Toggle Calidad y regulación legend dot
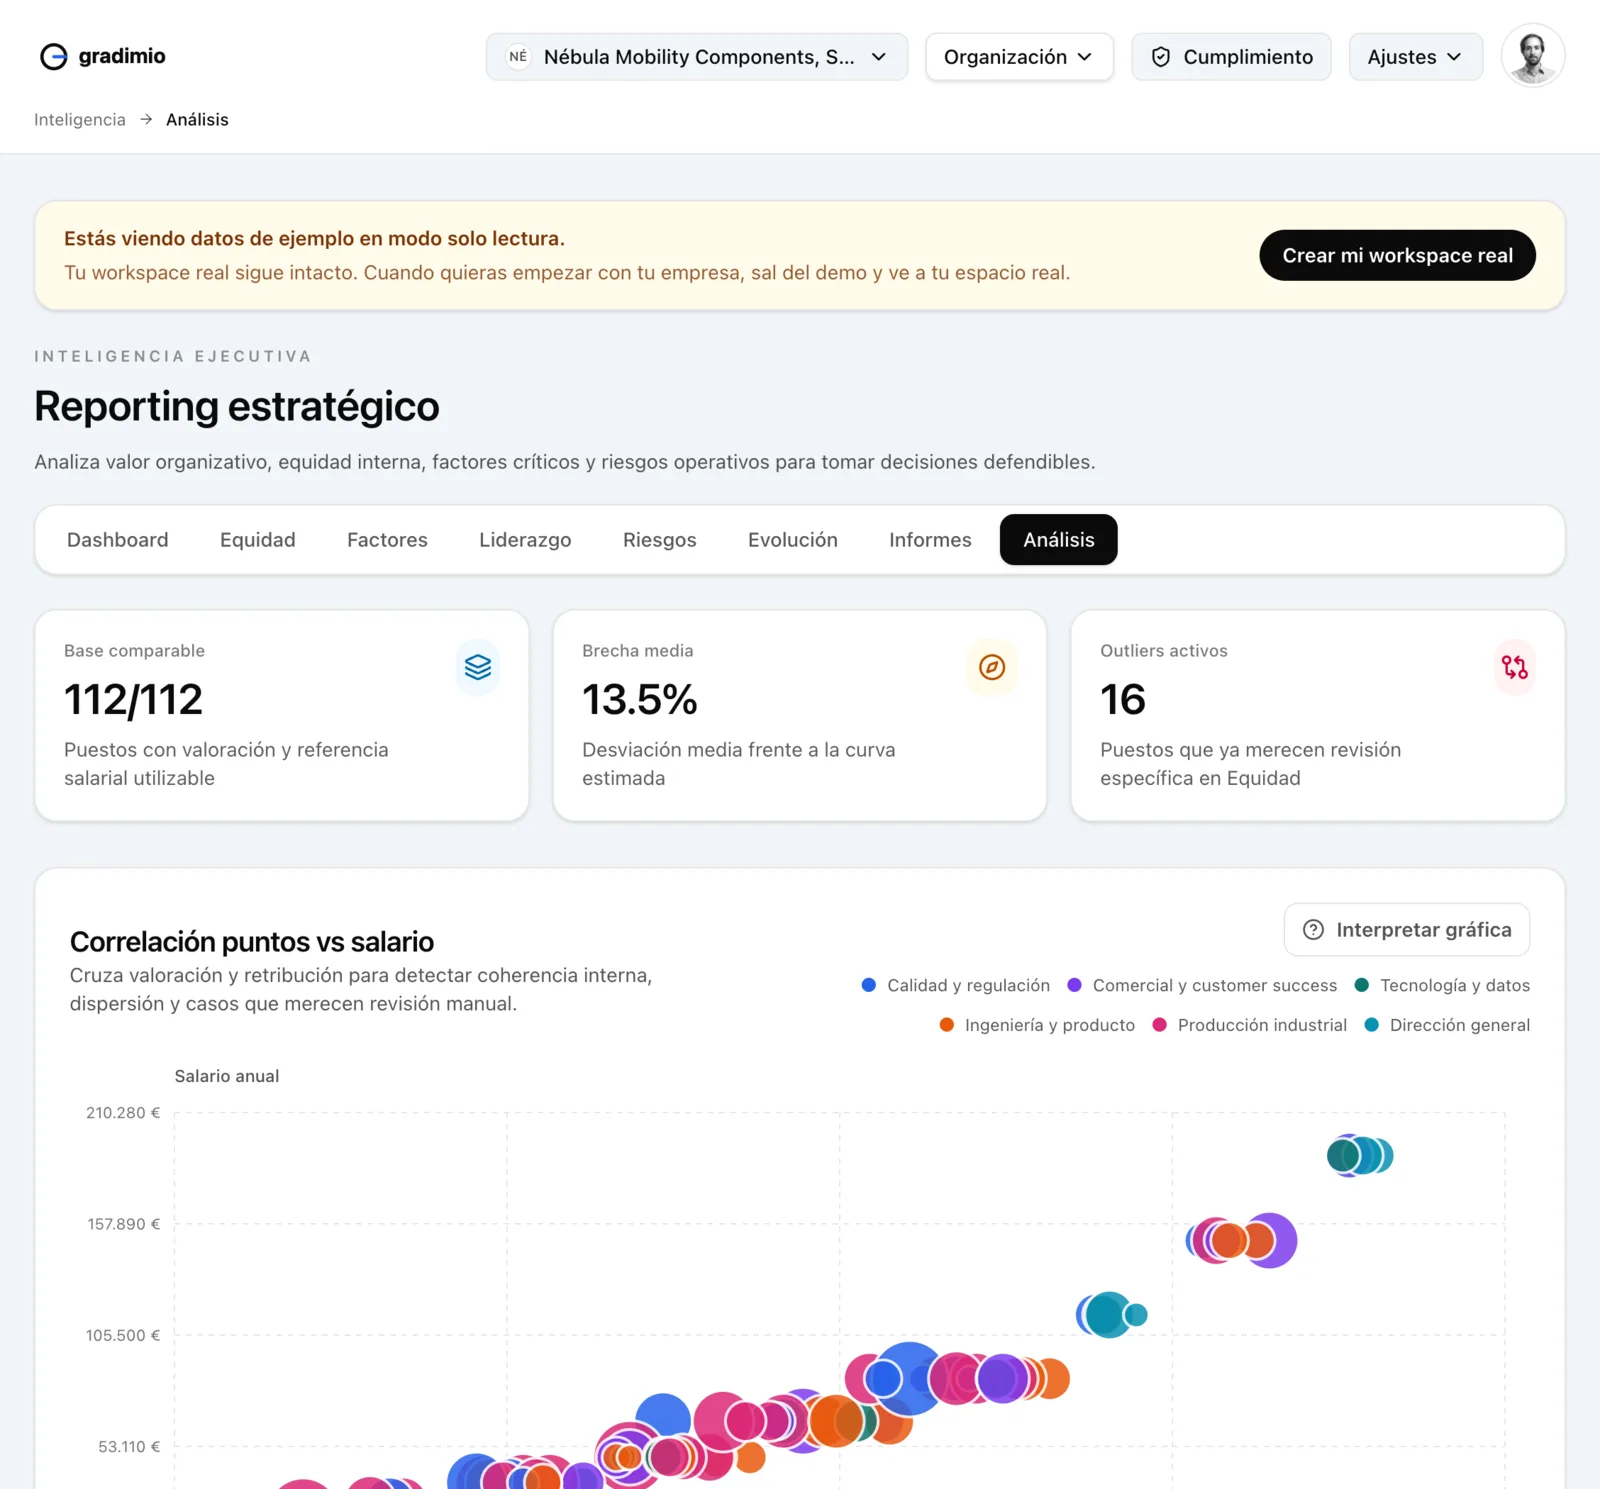The height and width of the screenshot is (1489, 1600). click(x=869, y=985)
